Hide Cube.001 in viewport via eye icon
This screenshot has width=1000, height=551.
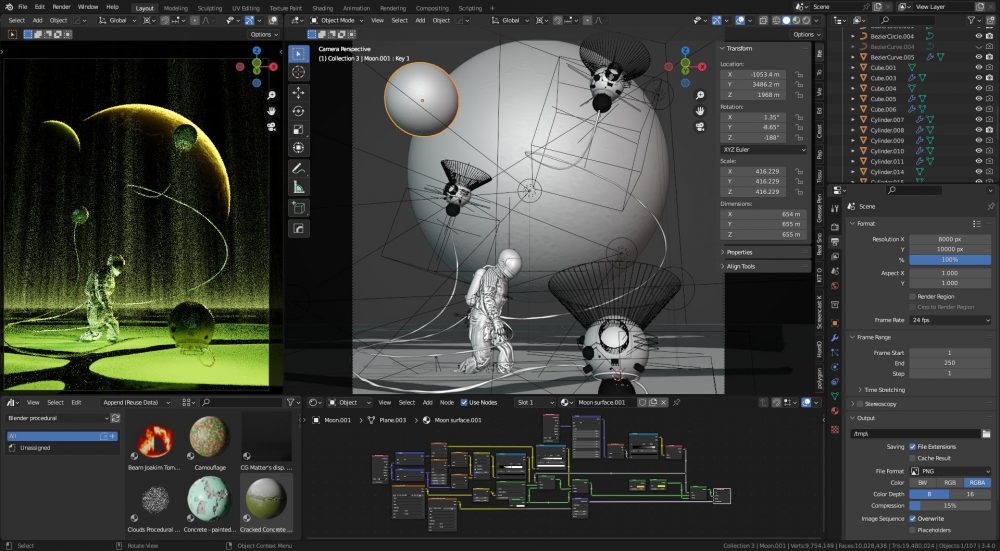[979, 68]
